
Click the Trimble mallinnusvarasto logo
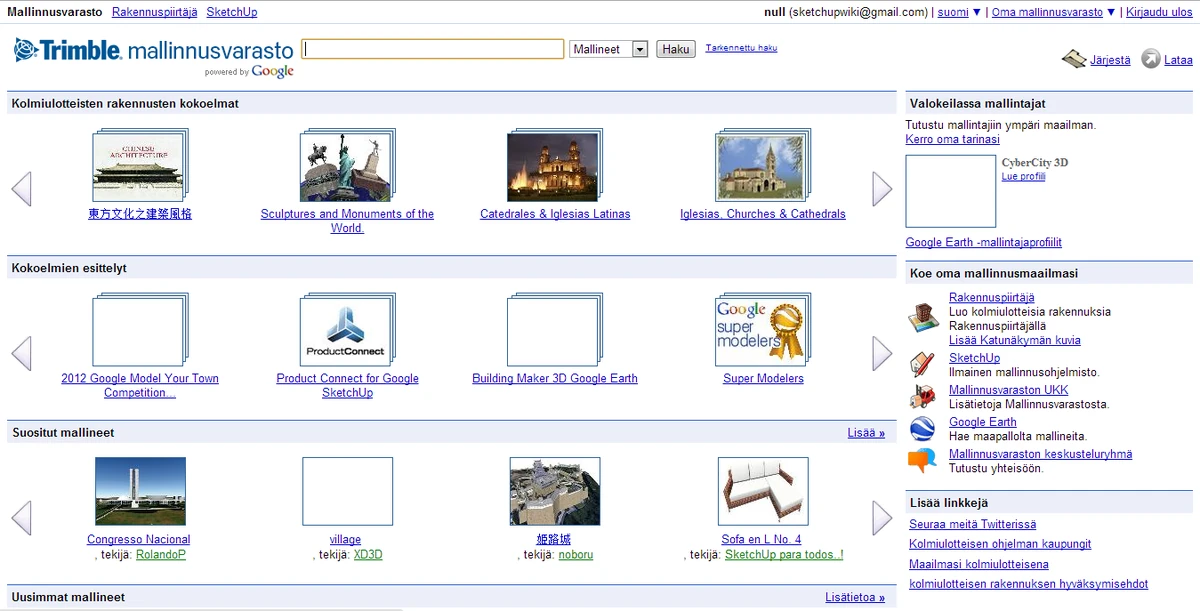tap(150, 51)
